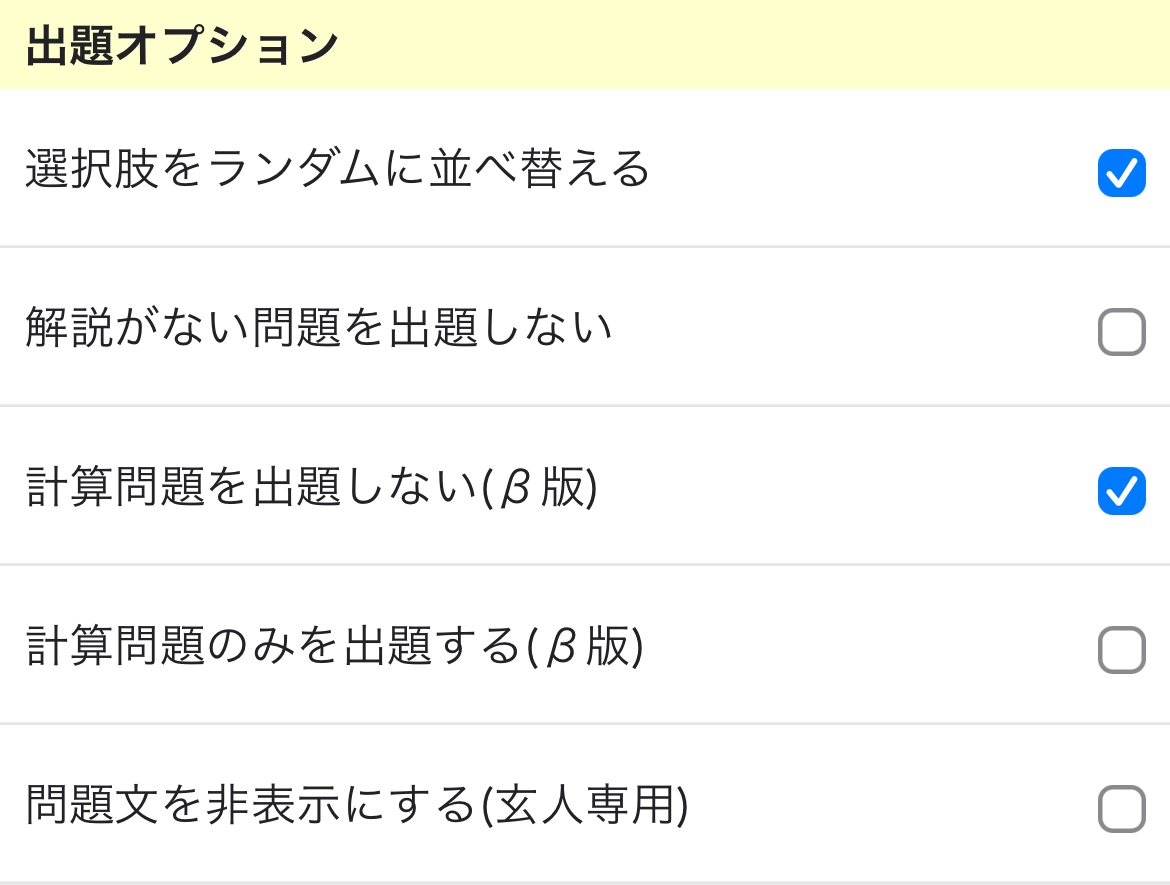Enable 解説がない問題を出題しない checkbox

pos(1121,331)
